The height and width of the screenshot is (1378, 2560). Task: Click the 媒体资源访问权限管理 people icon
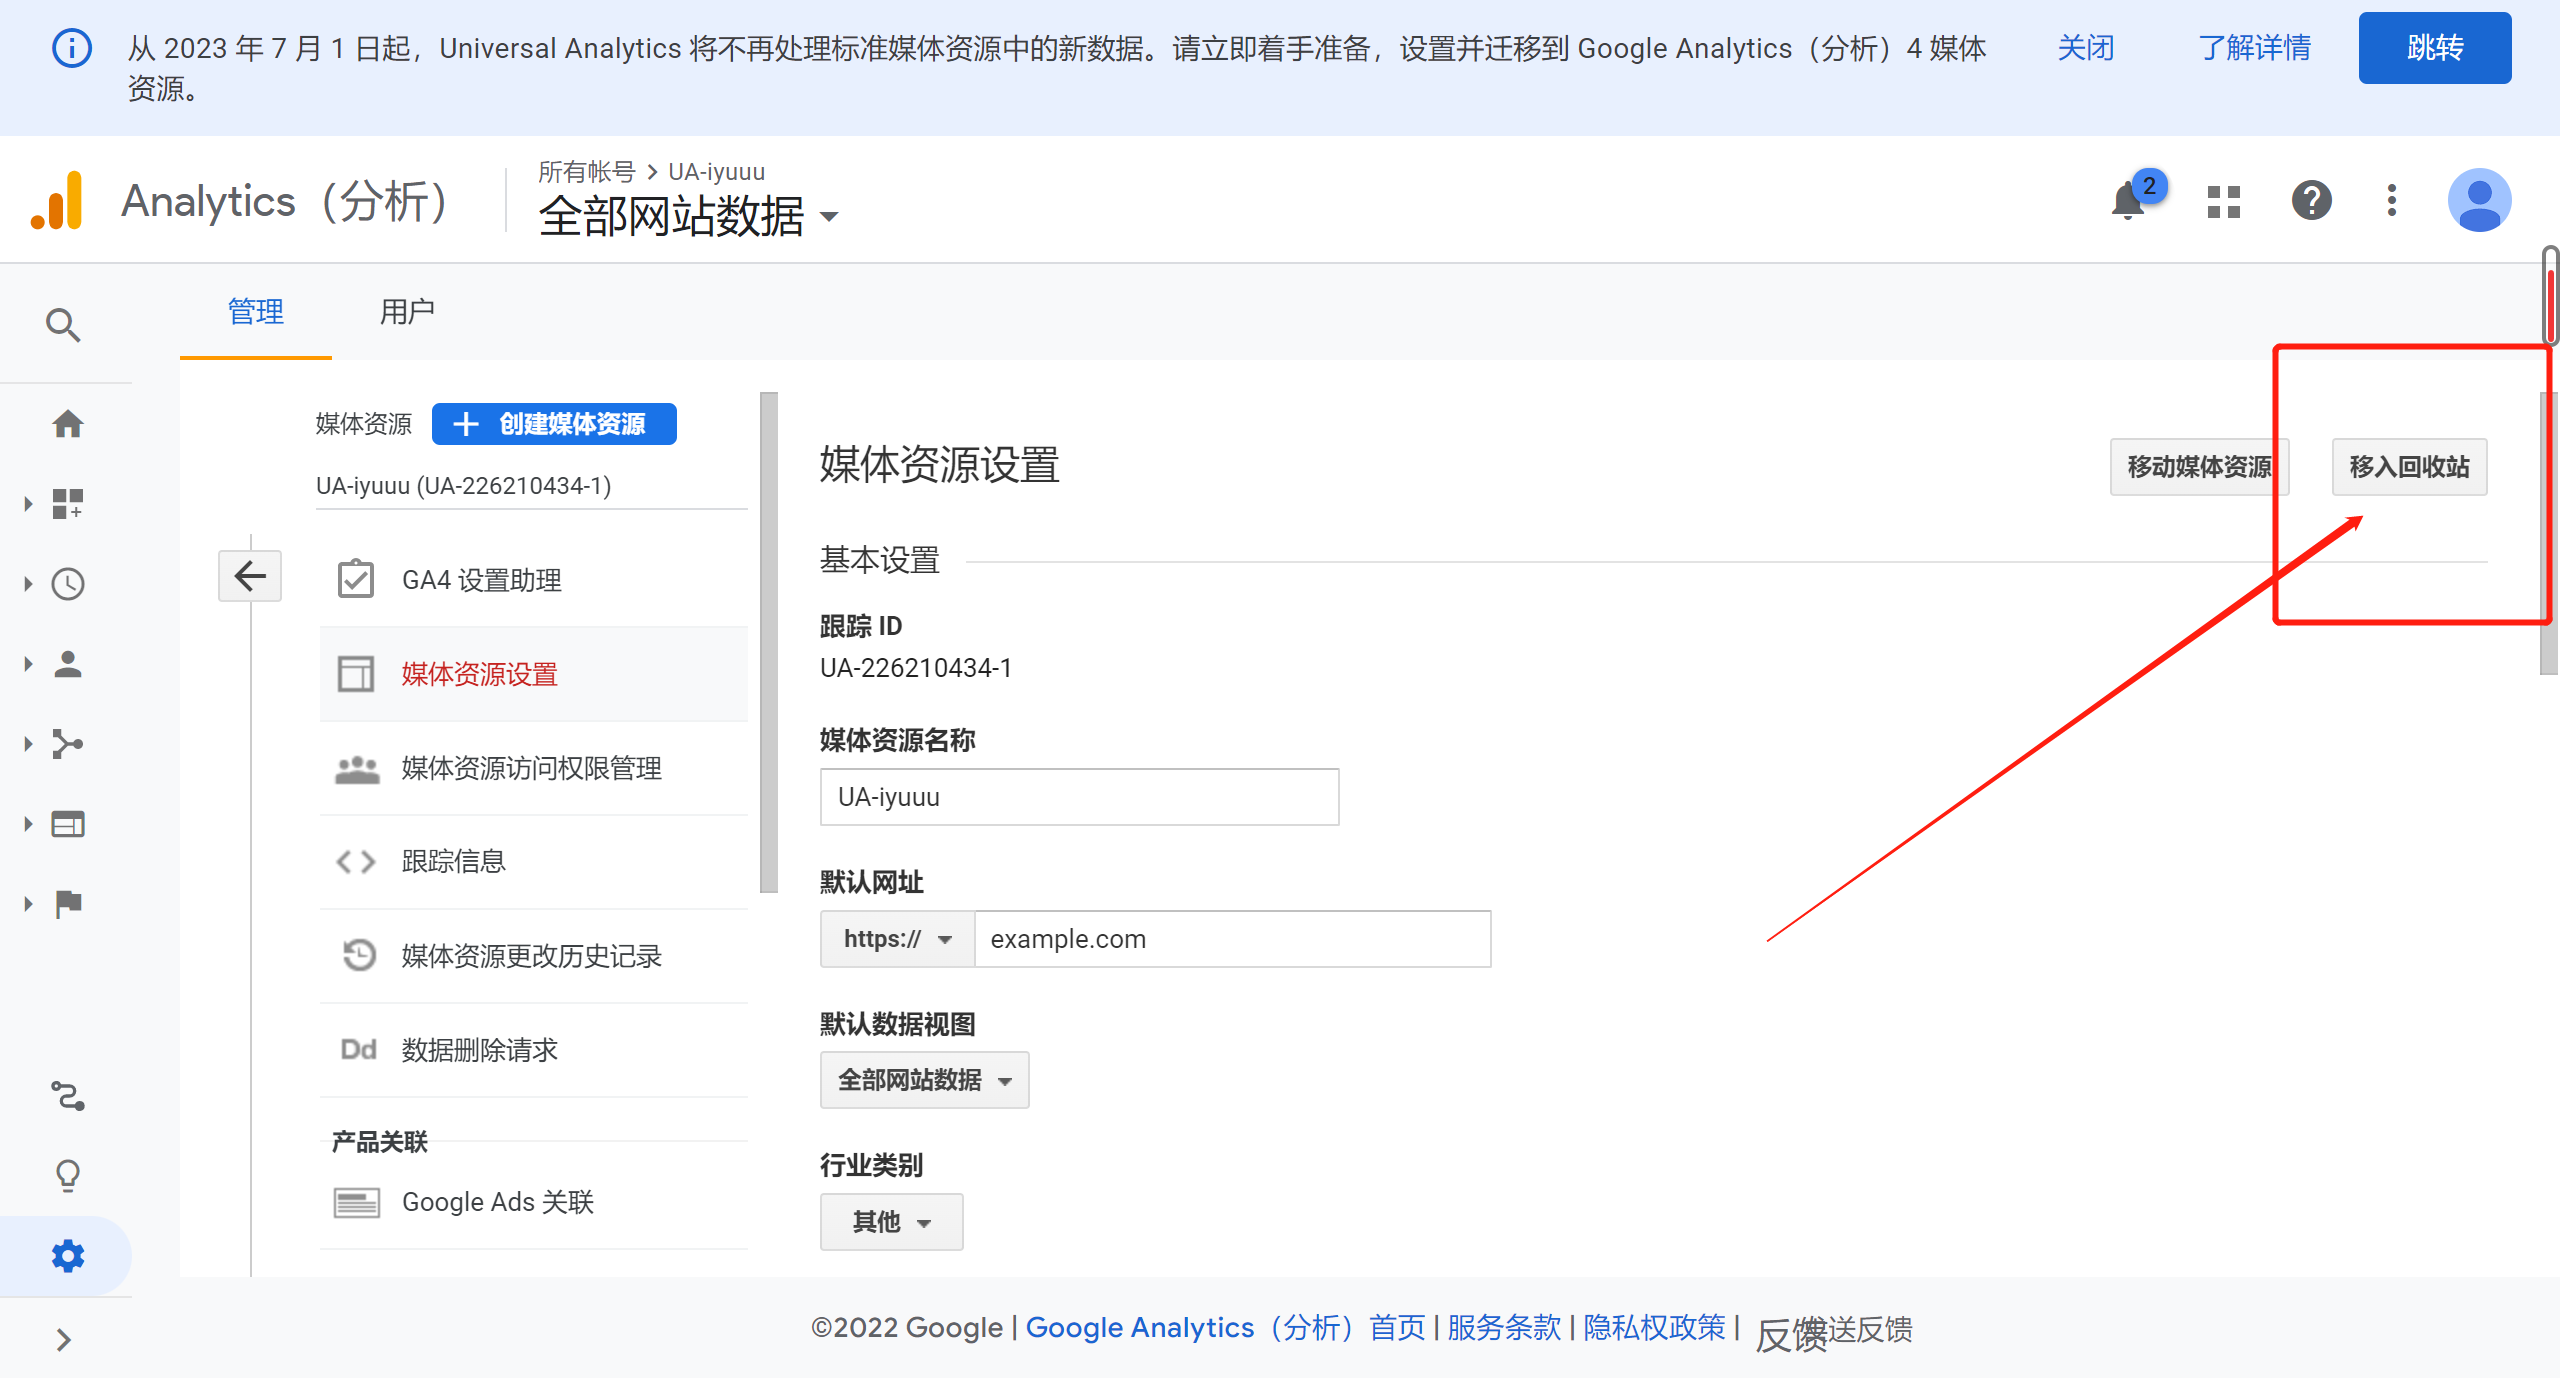[355, 768]
